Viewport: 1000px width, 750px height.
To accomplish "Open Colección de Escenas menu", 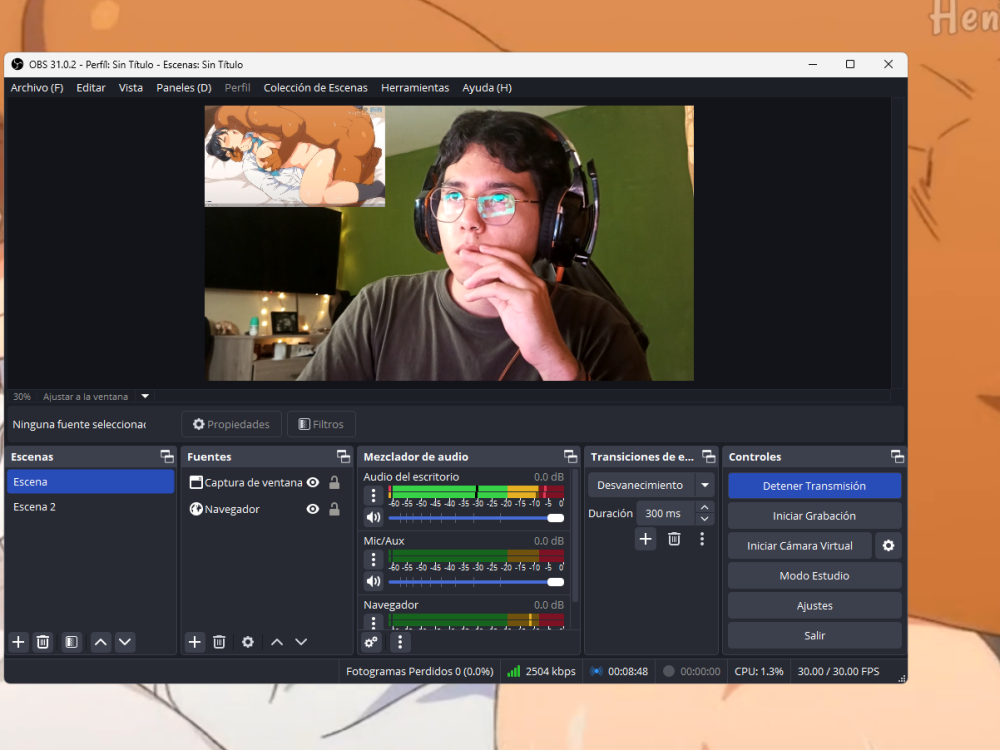I will (x=316, y=87).
